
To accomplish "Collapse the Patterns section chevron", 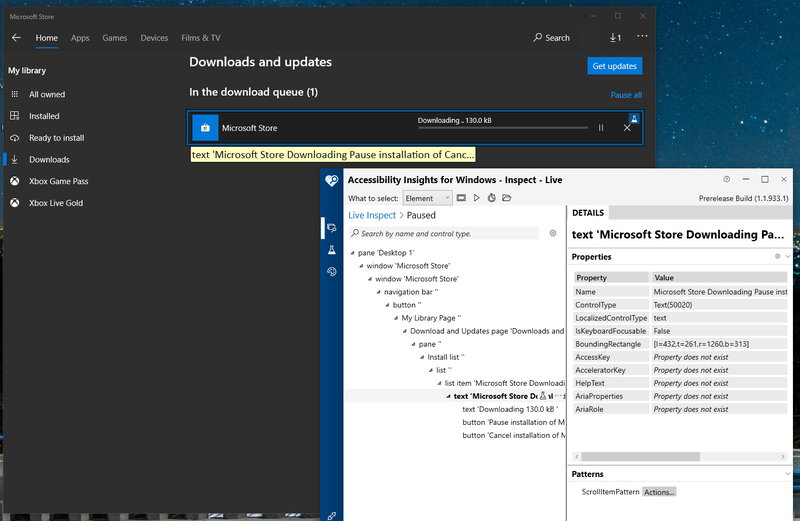I will coord(788,474).
